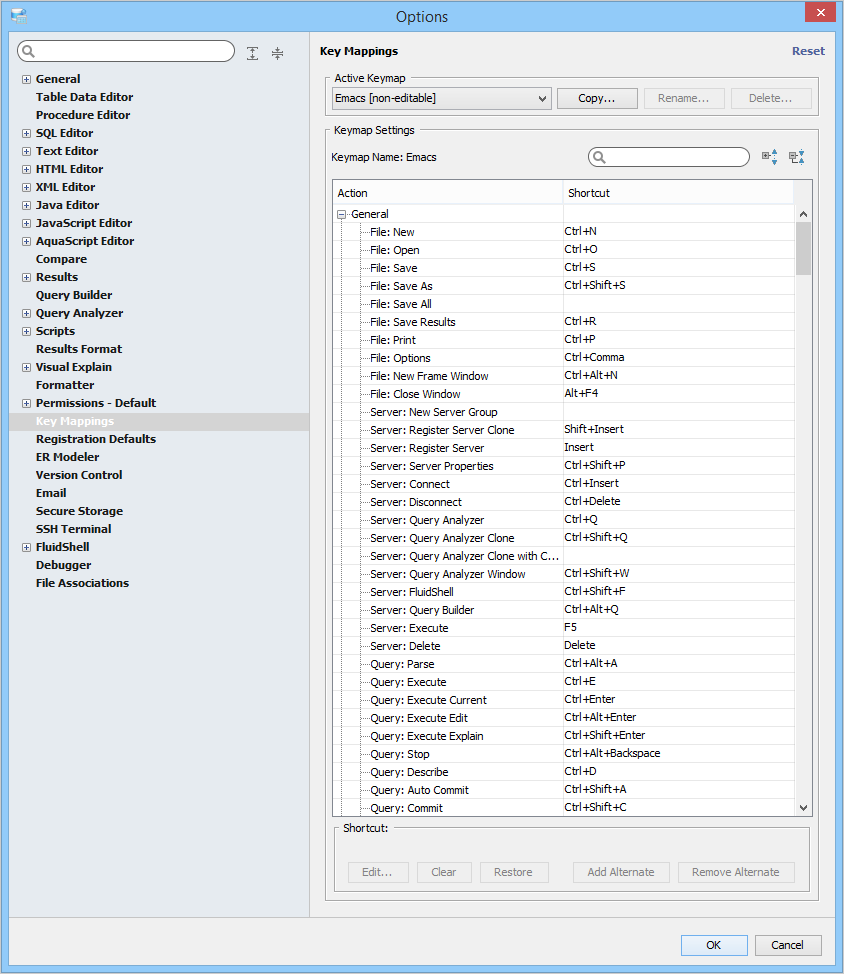Open the Query Builder options page

click(x=74, y=295)
